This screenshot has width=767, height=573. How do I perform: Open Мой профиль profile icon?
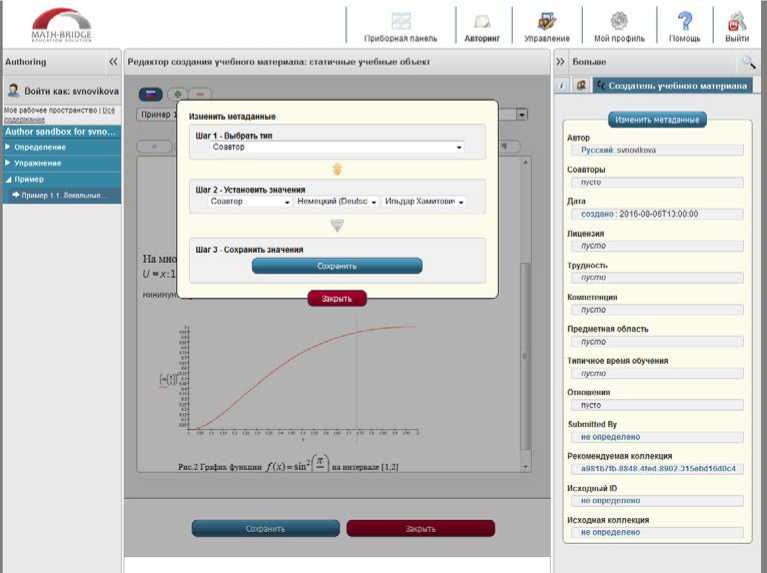[619, 21]
